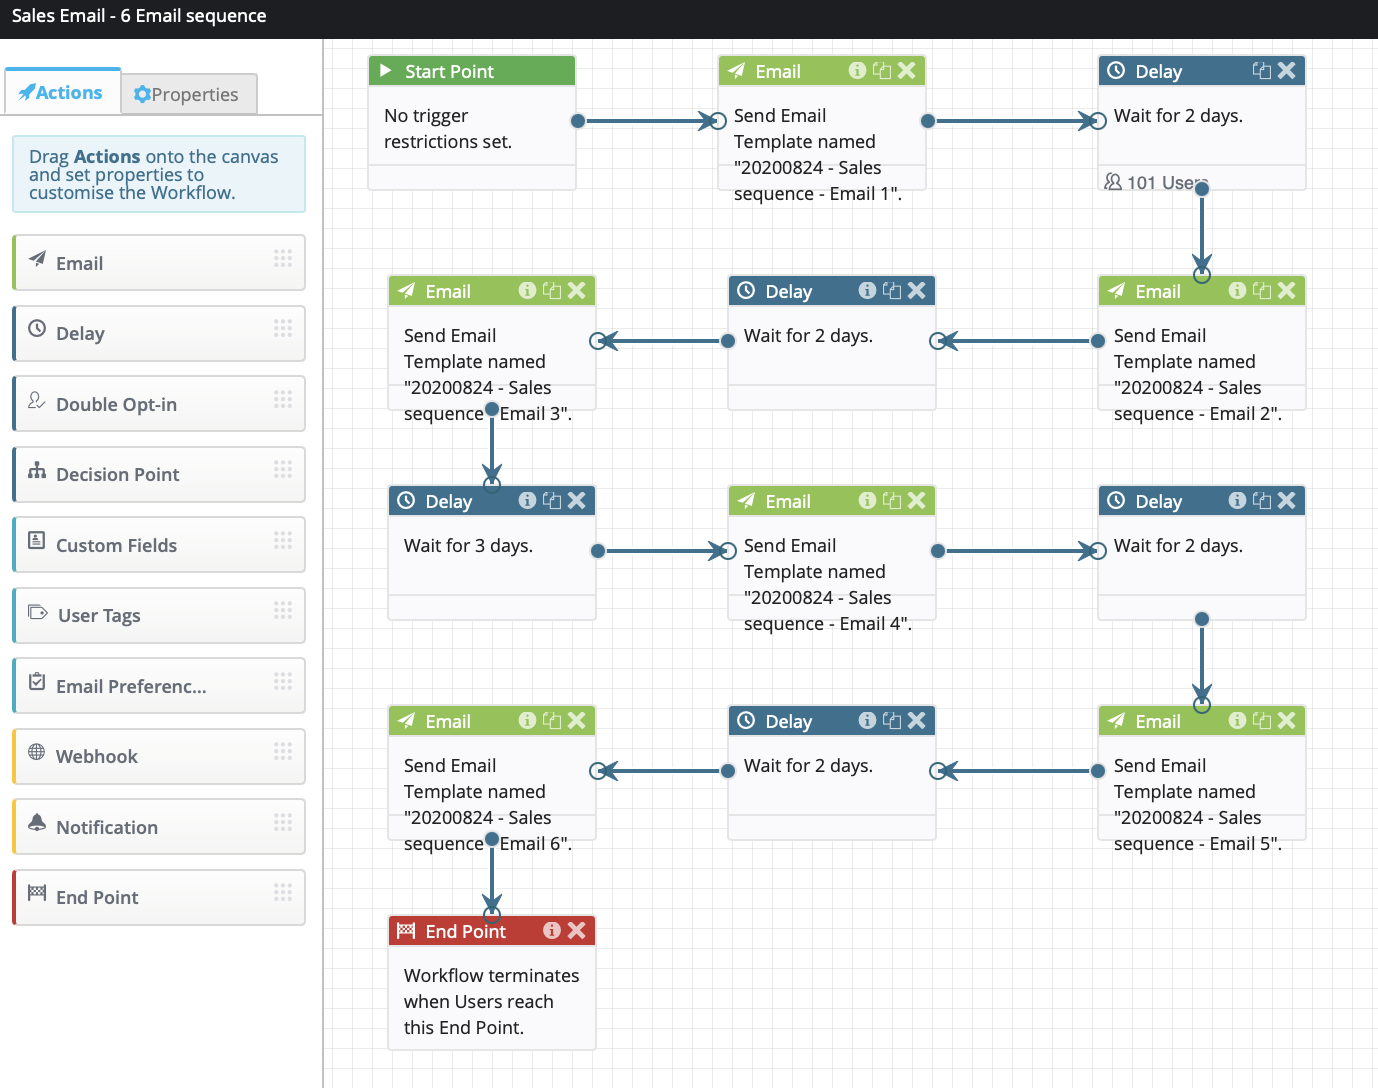Duplicate the Email 5 node
The image size is (1378, 1088).
tap(1262, 720)
